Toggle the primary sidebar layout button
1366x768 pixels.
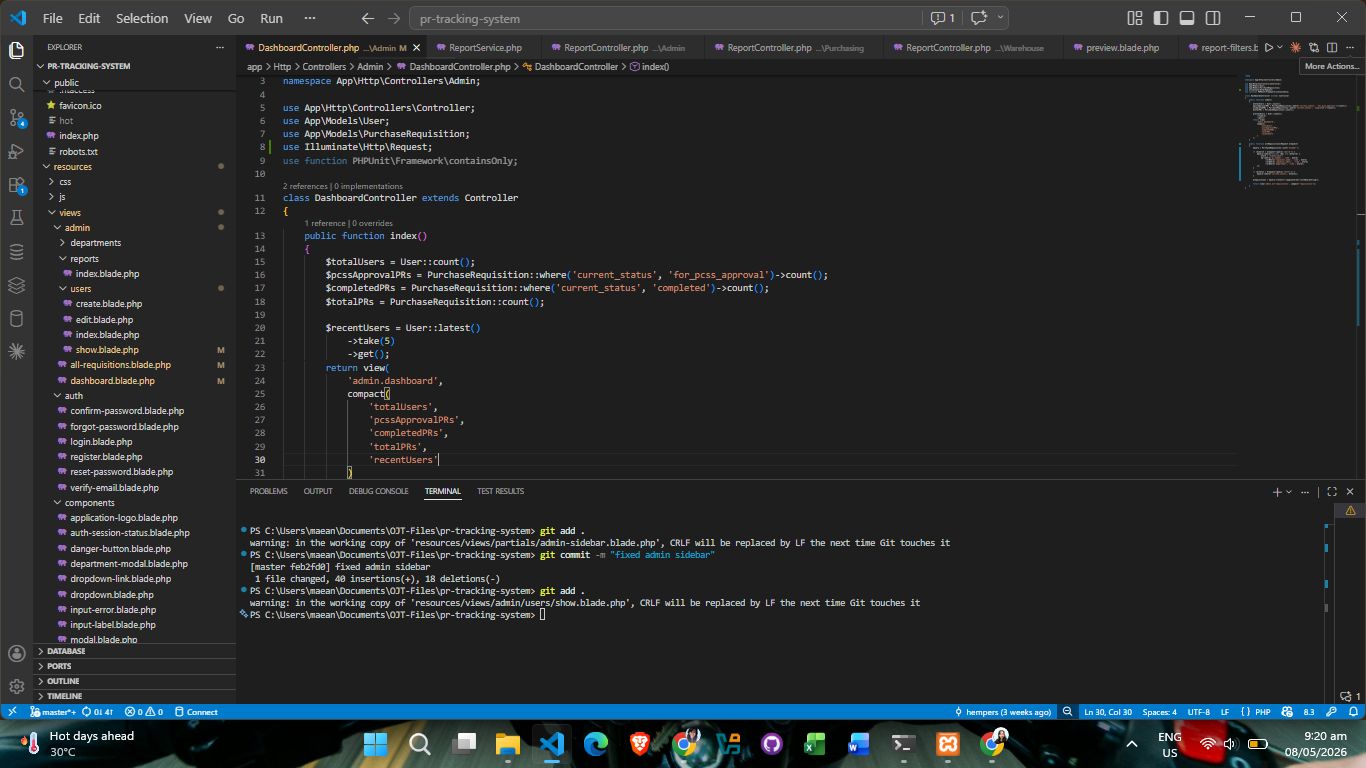[1160, 18]
